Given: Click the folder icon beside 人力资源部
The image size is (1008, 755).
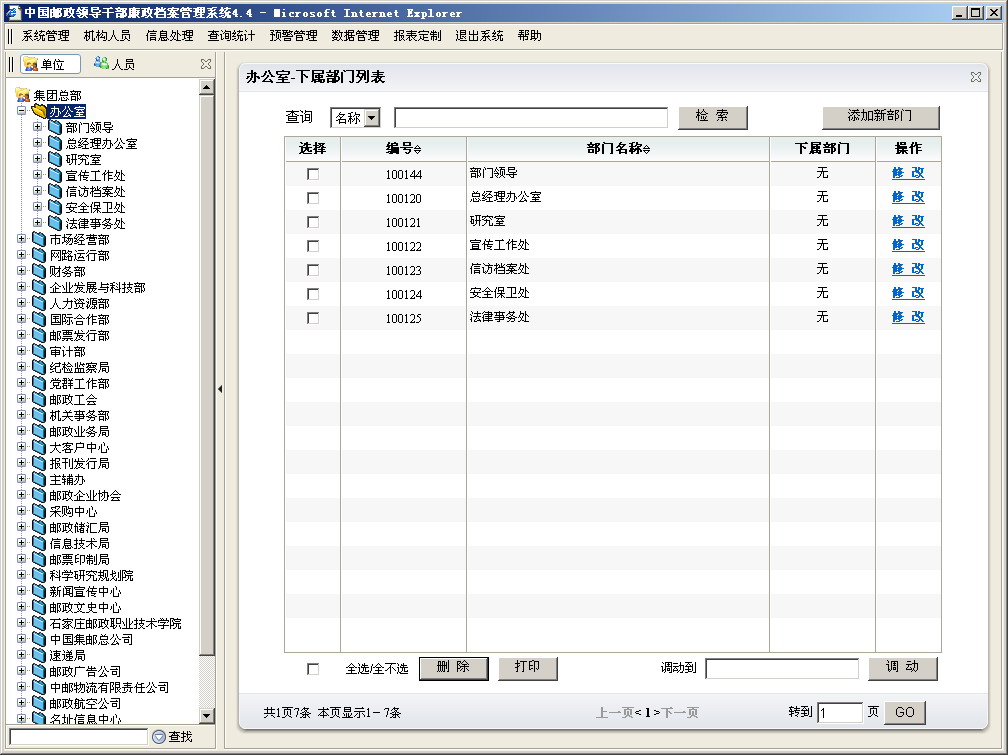Looking at the screenshot, I should 39,303.
